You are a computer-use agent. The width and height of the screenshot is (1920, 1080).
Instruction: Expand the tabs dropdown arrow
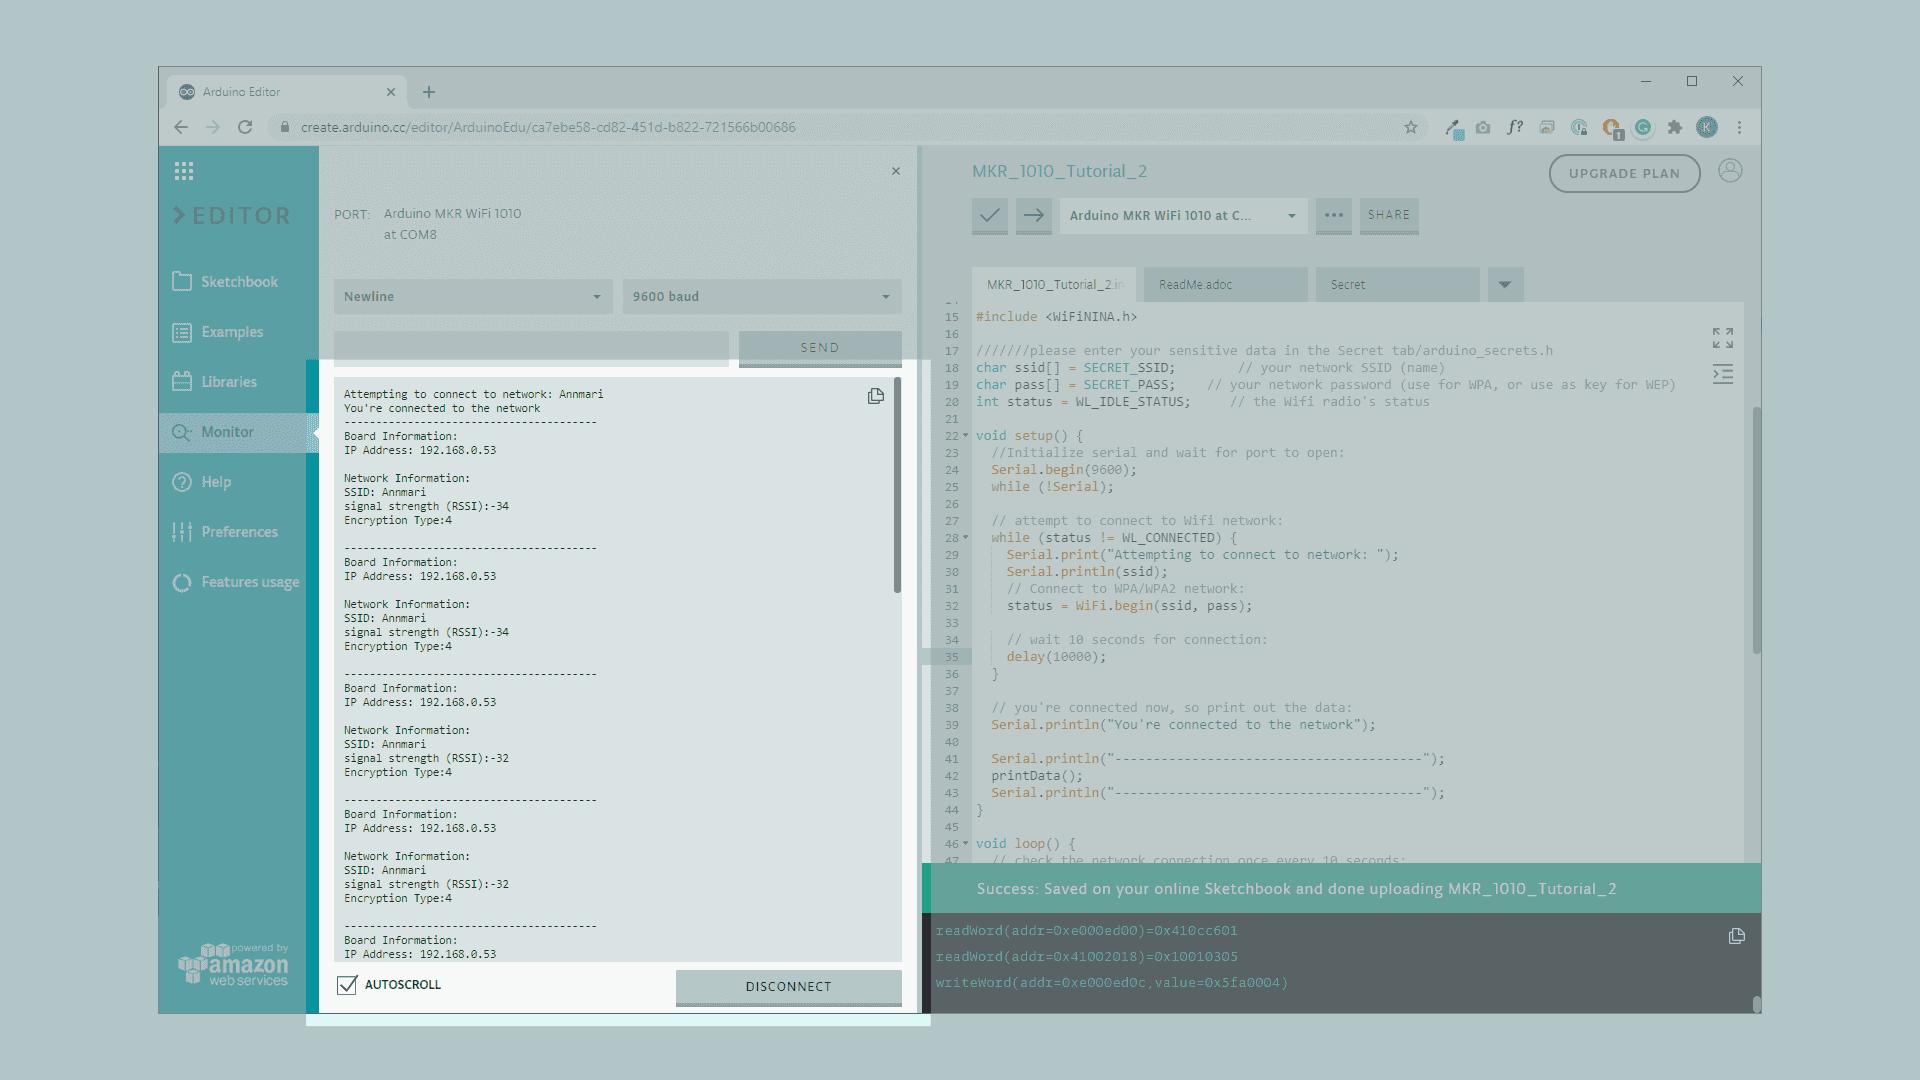pyautogui.click(x=1505, y=285)
